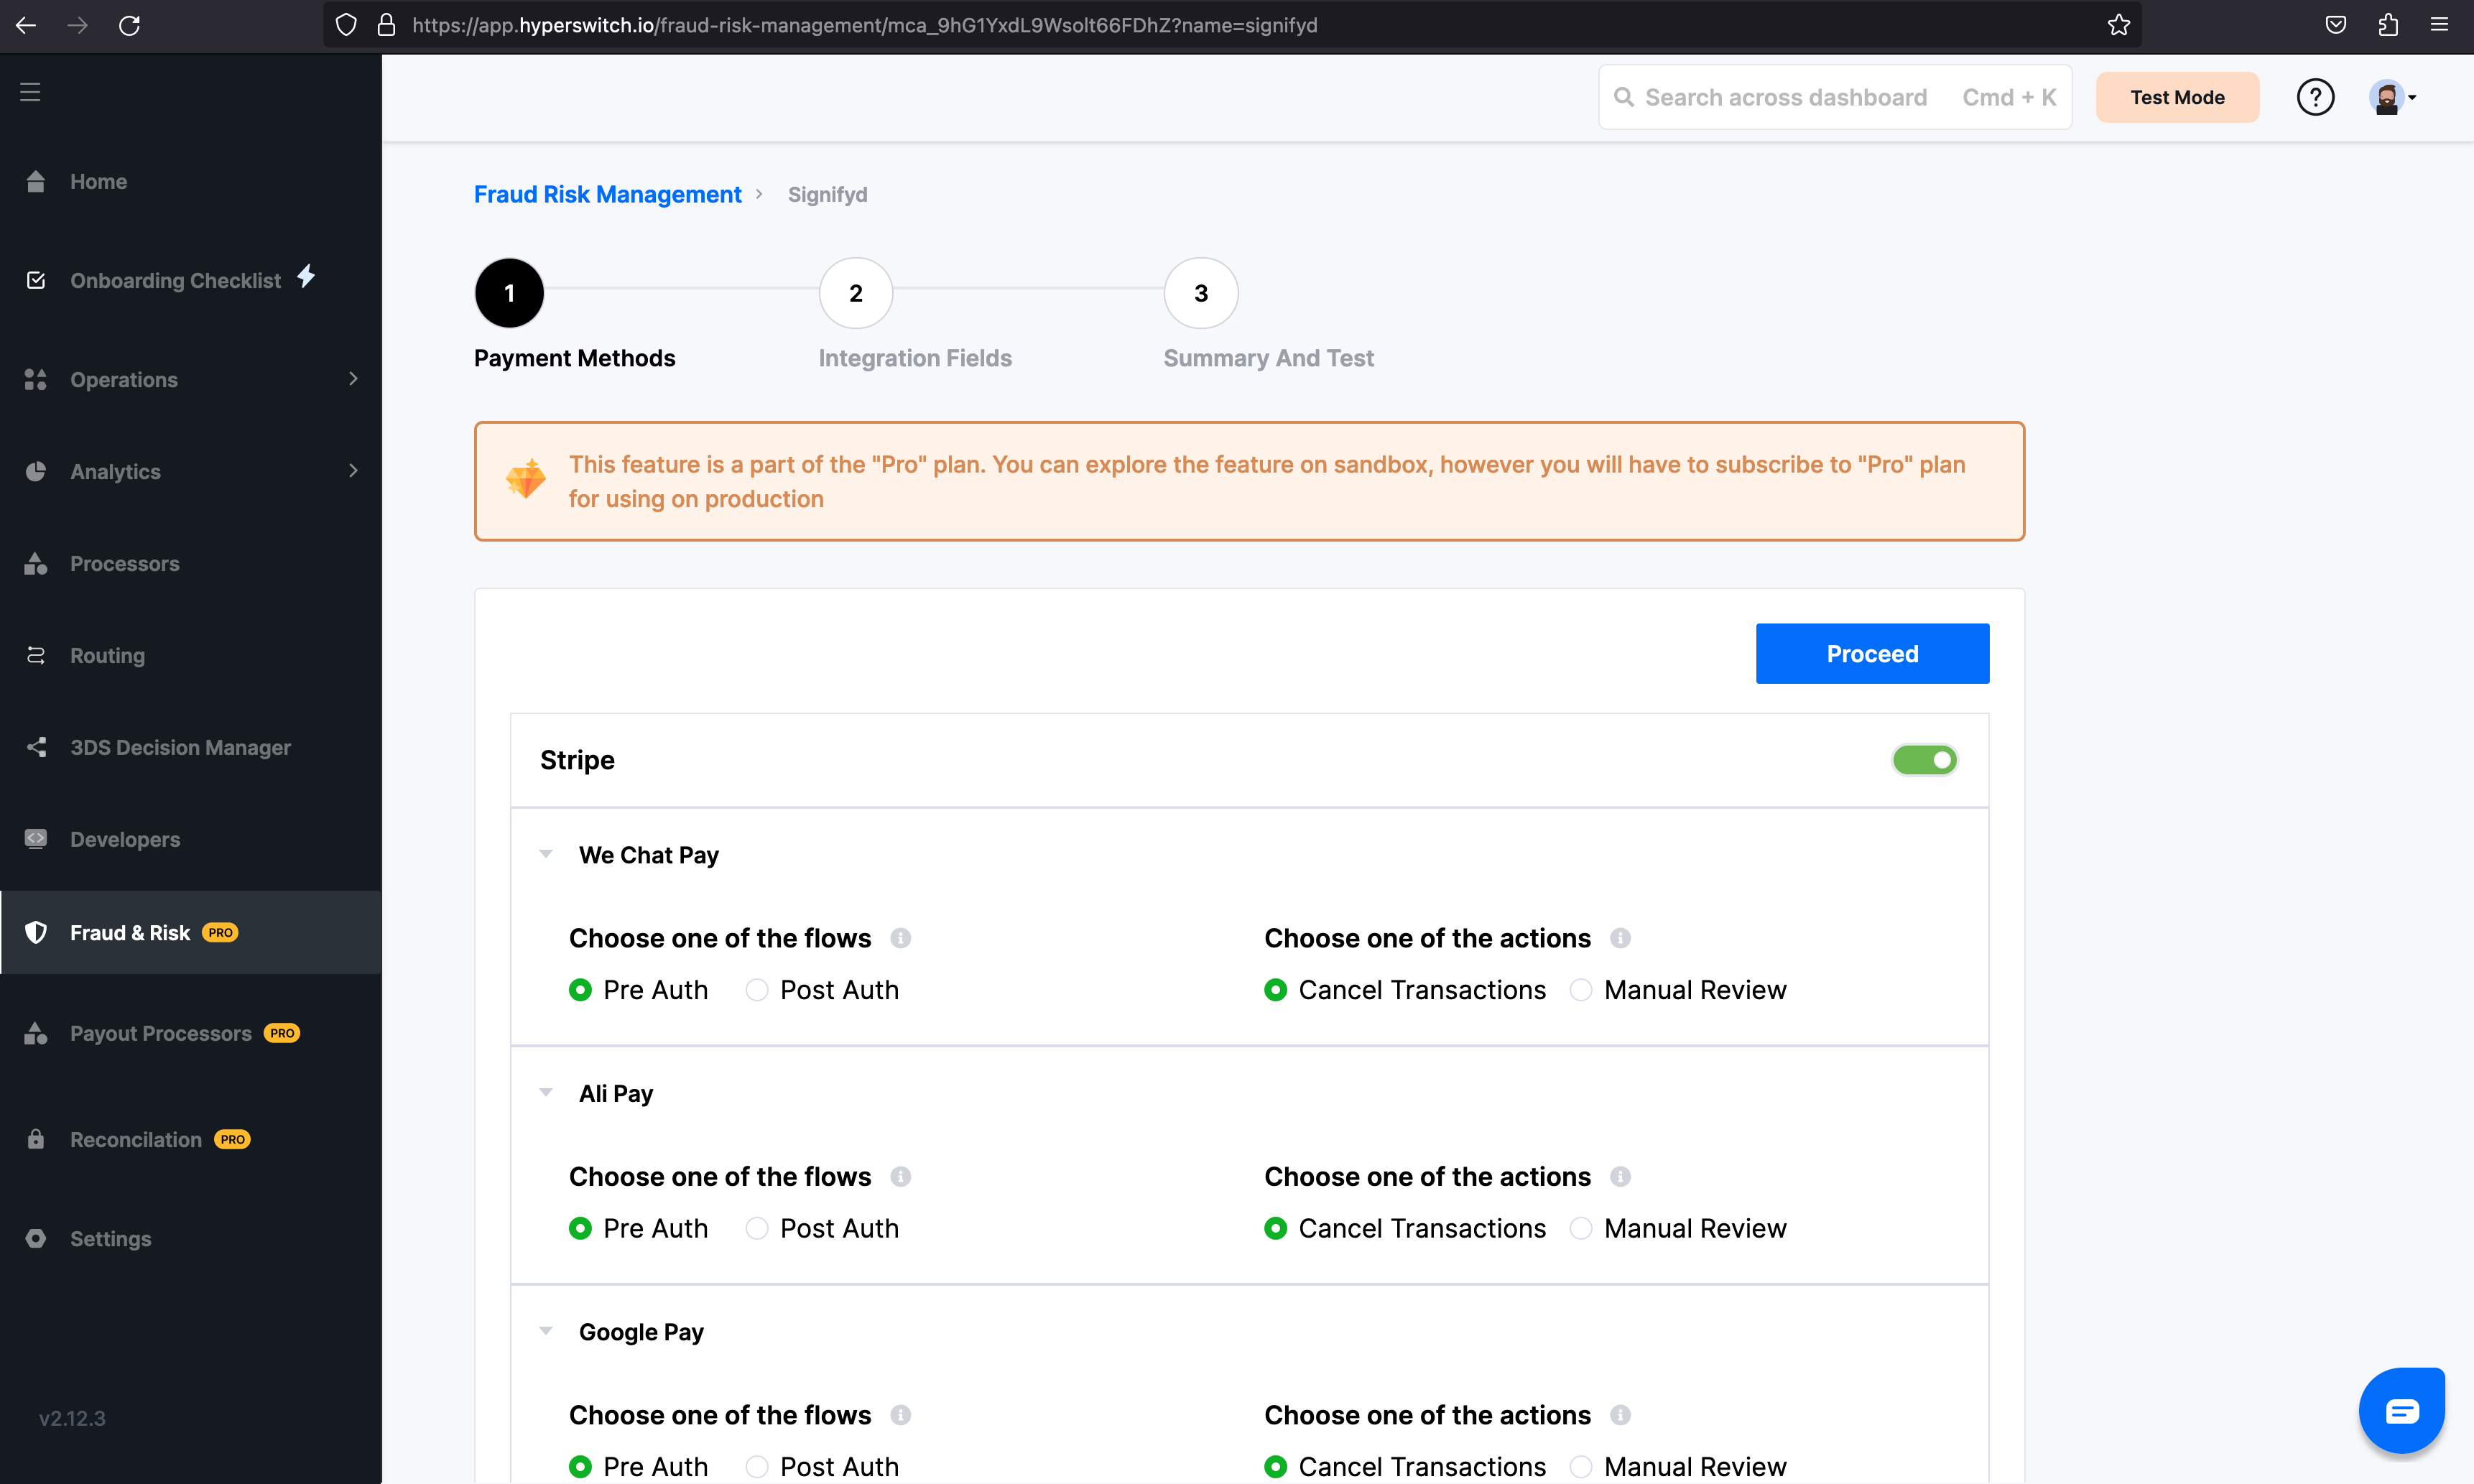This screenshot has height=1484, width=2474.
Task: Open the user profile avatar dropdown
Action: [x=2392, y=97]
